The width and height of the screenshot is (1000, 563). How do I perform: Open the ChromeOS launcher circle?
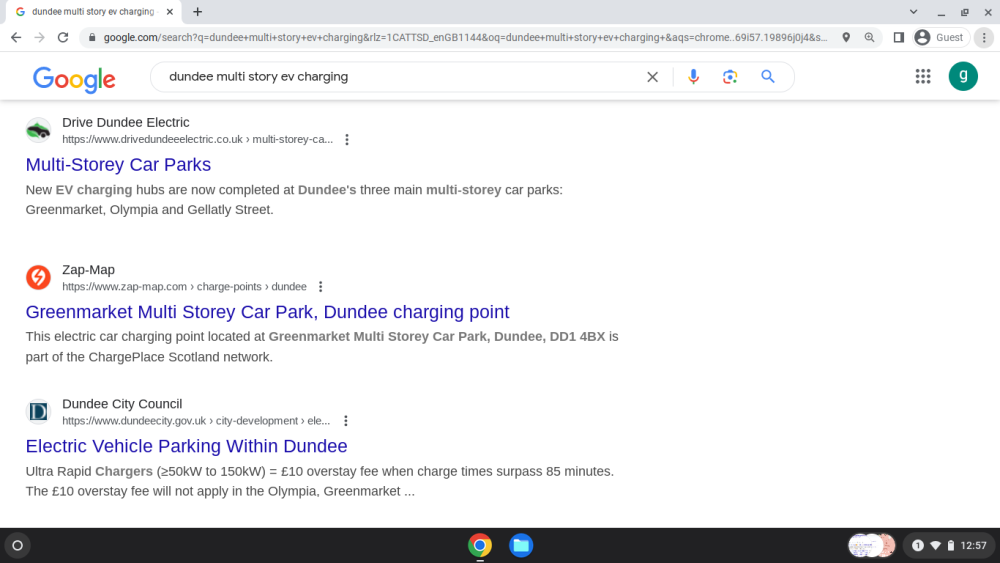click(x=18, y=545)
